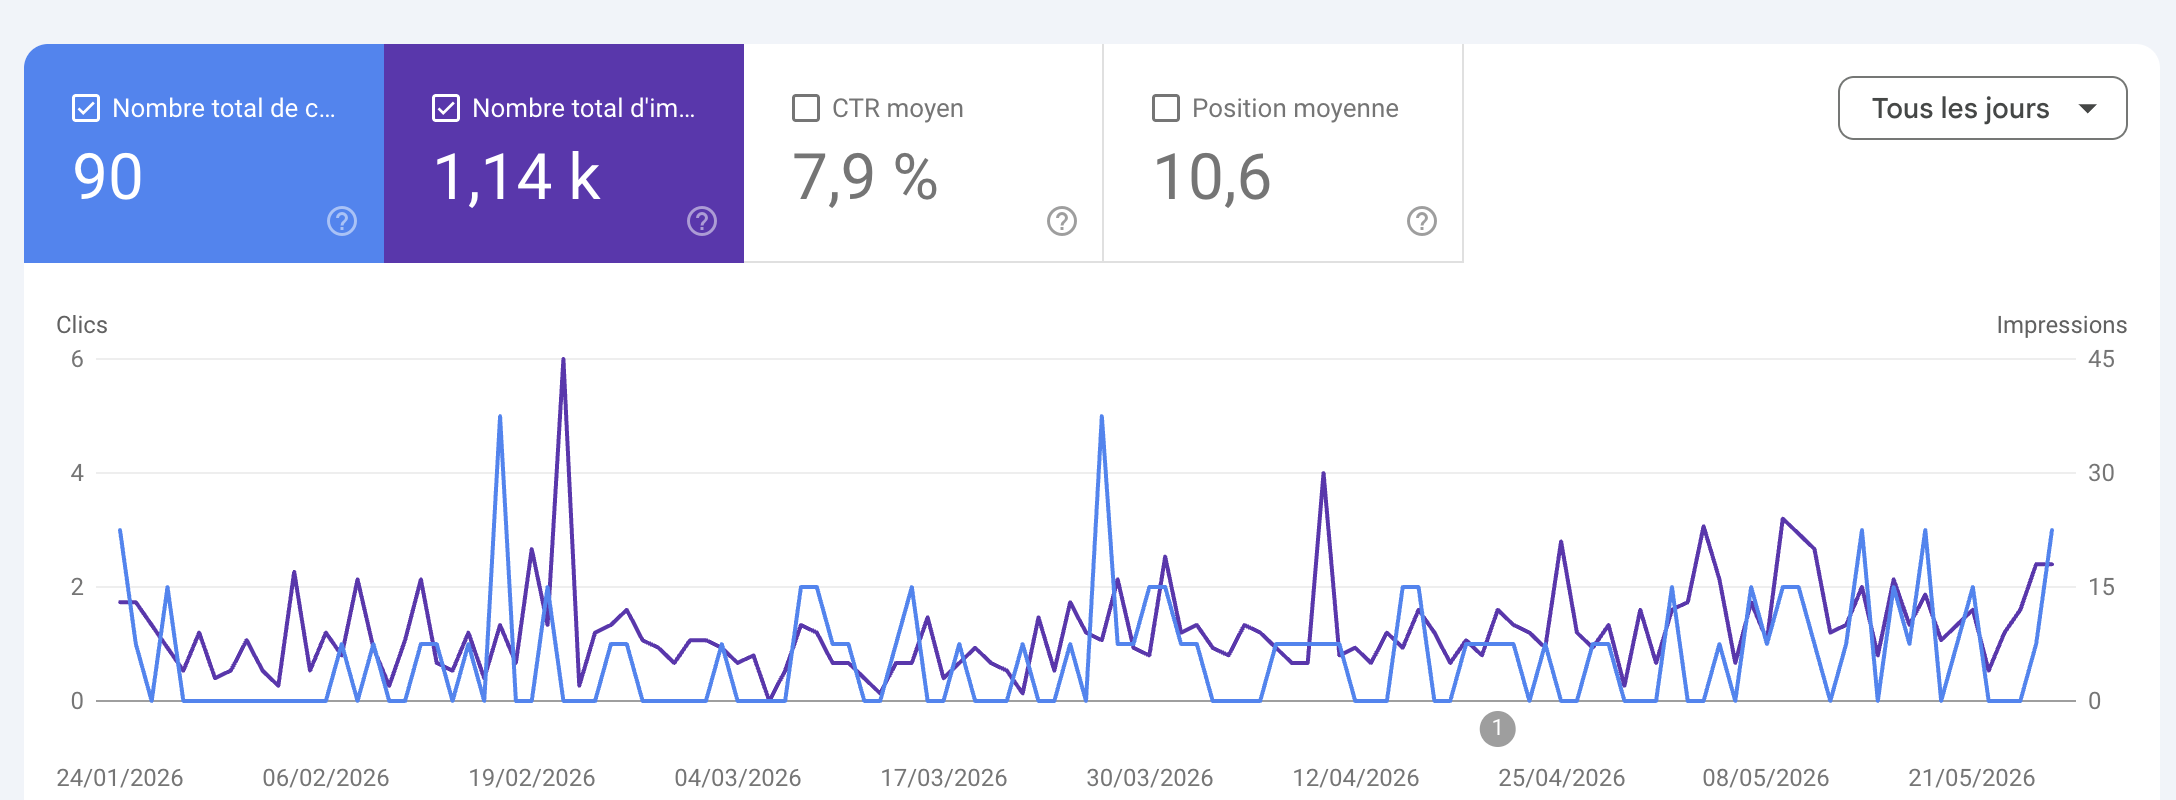2176x800 pixels.
Task: Click the 6 clicks axis value
Action: [x=77, y=359]
